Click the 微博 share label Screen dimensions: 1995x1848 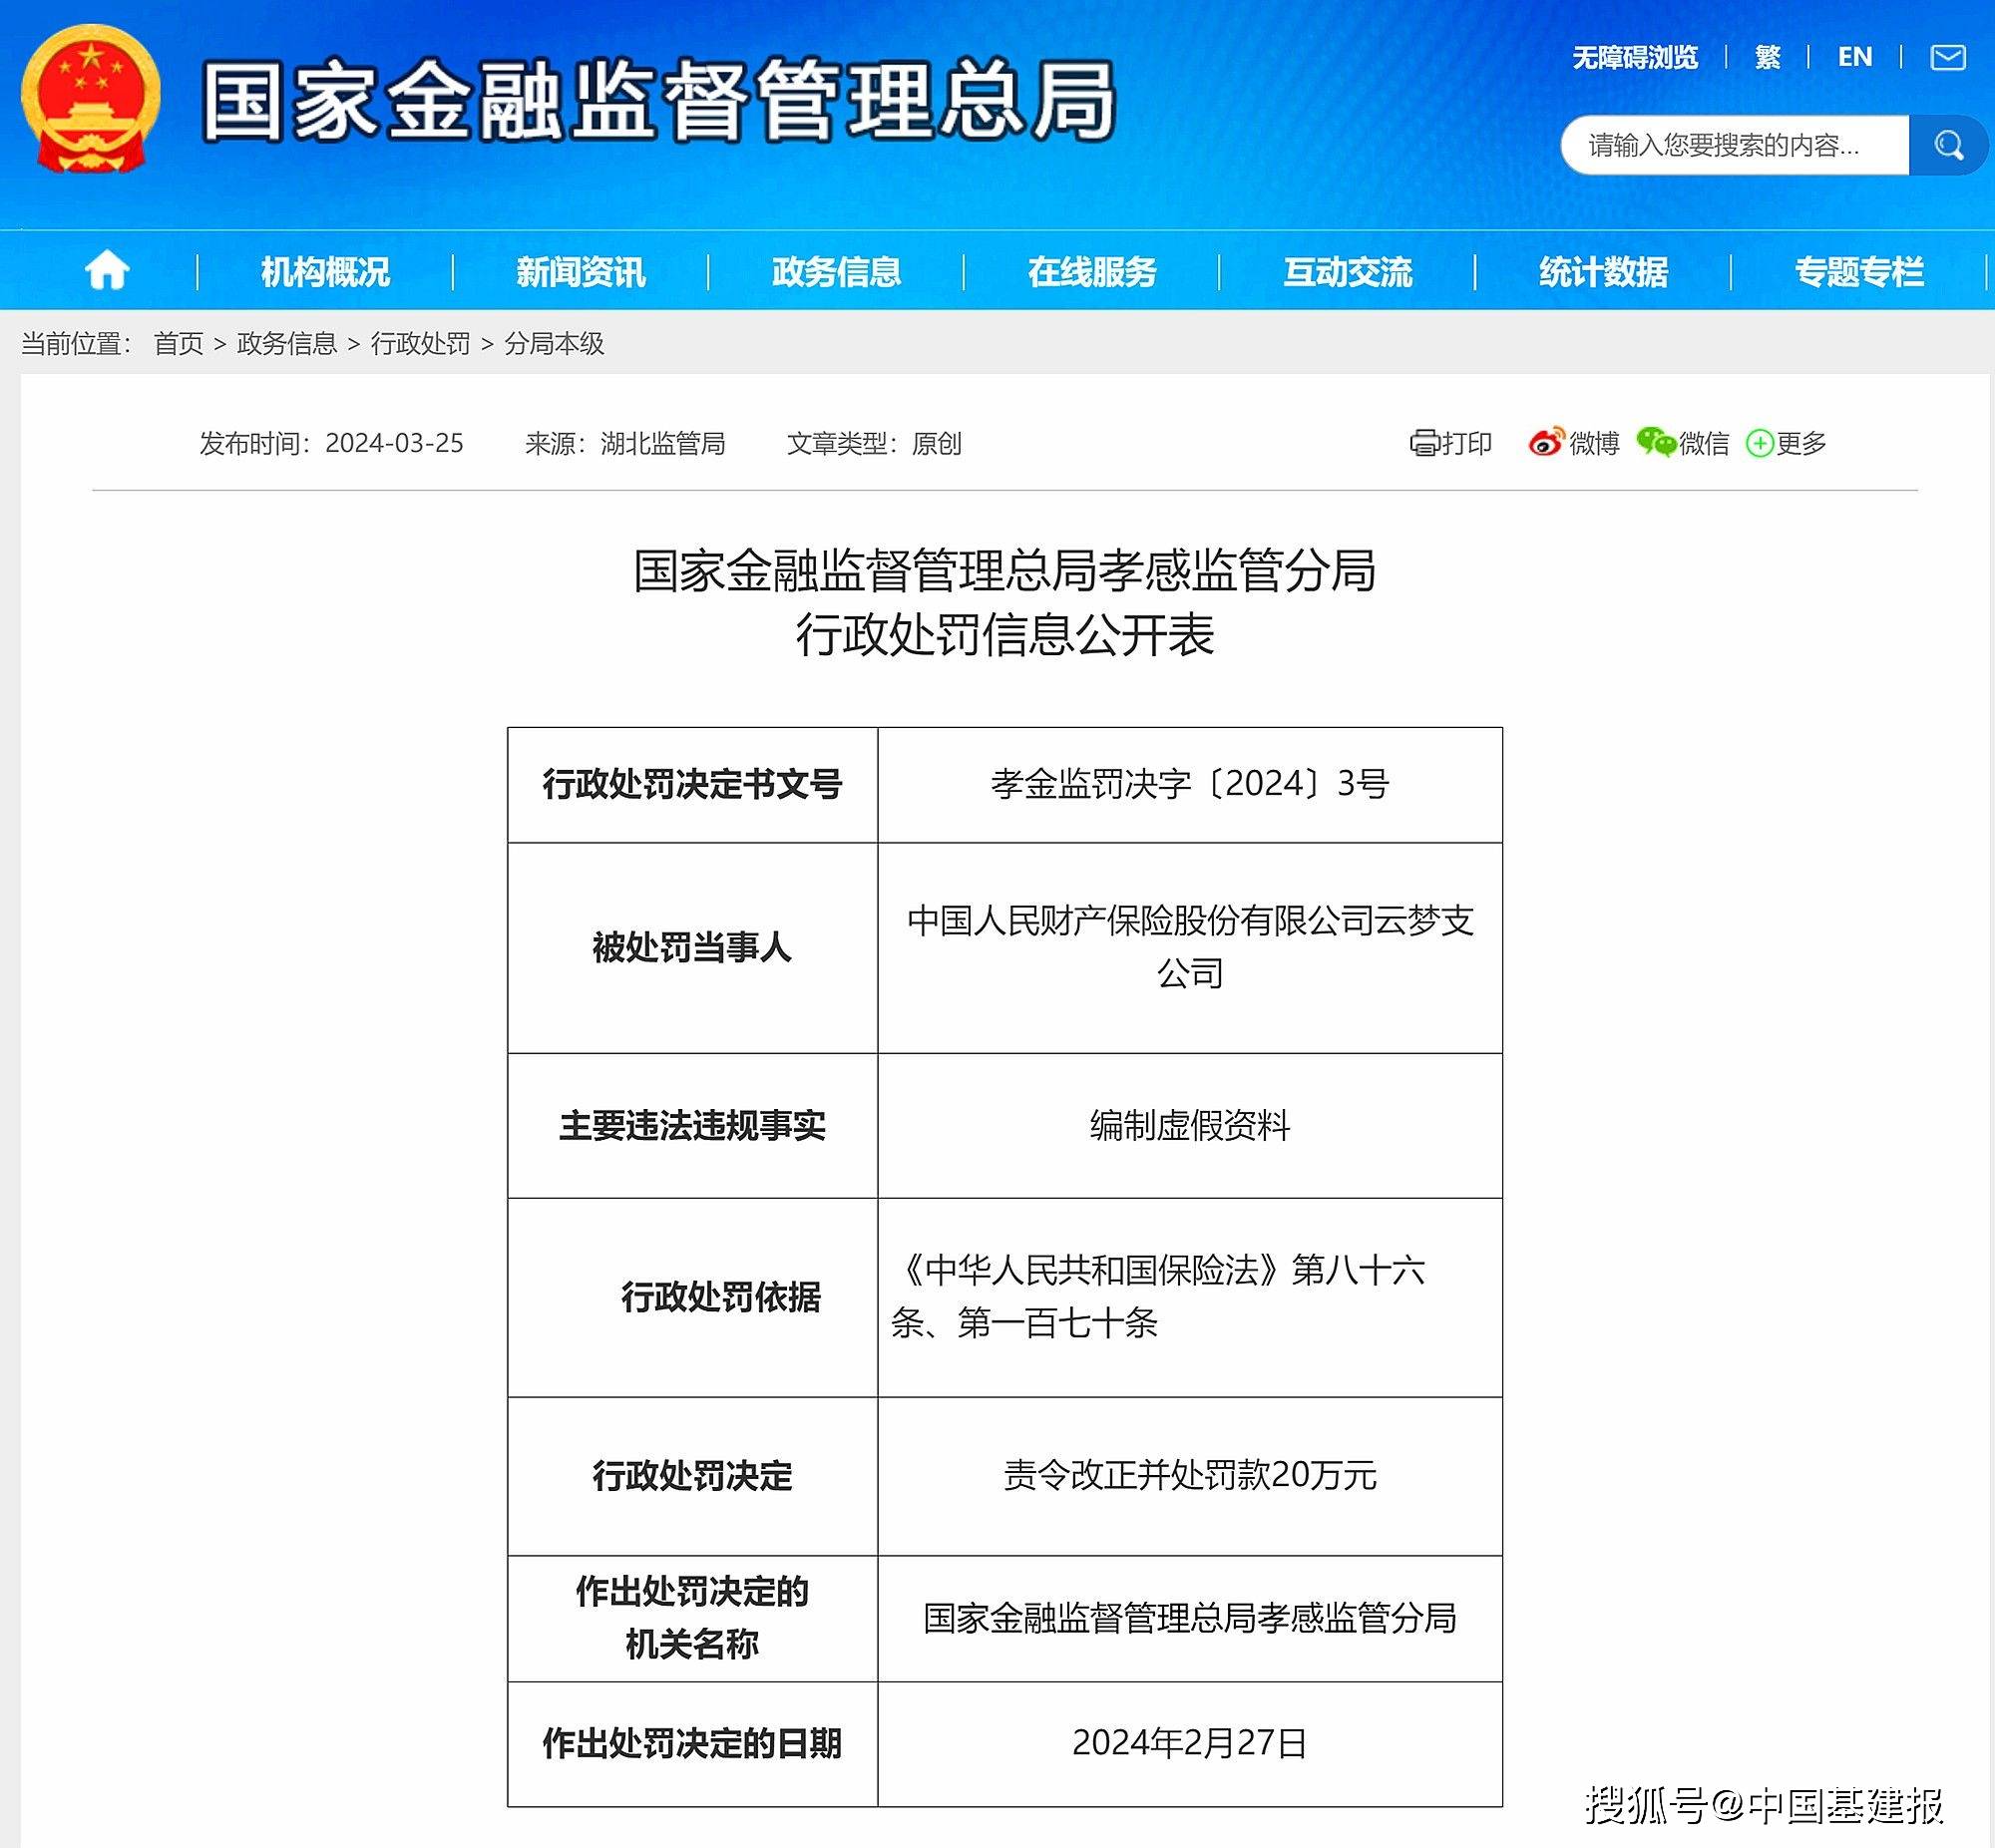[x=1594, y=443]
